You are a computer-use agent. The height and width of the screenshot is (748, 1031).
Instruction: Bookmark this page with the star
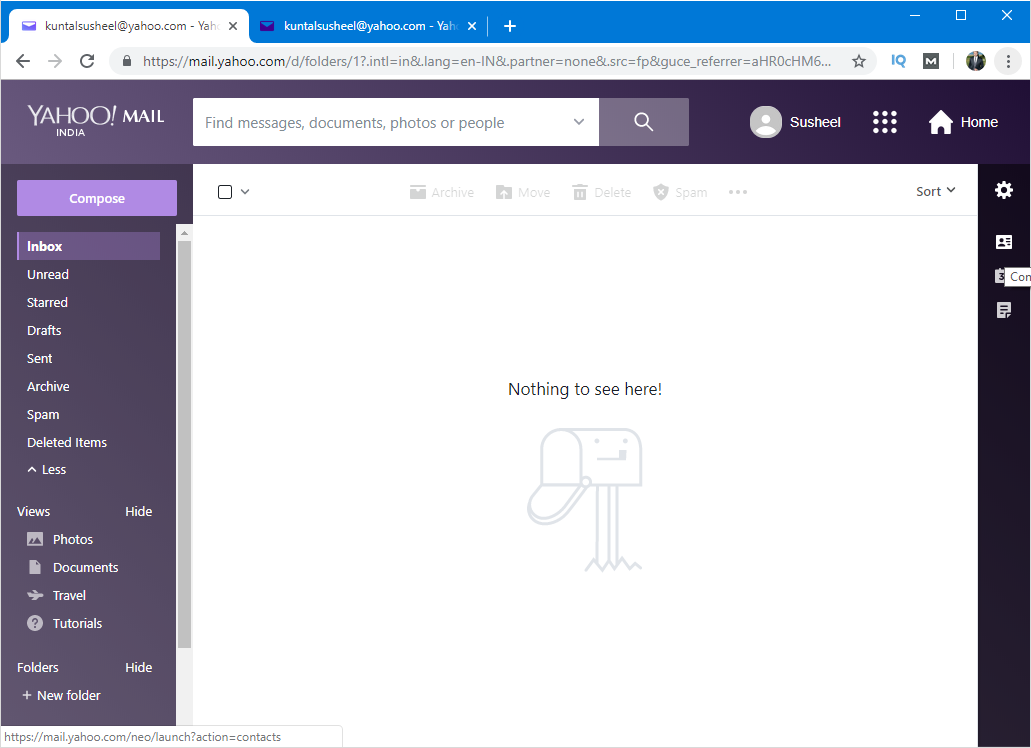pyautogui.click(x=858, y=61)
